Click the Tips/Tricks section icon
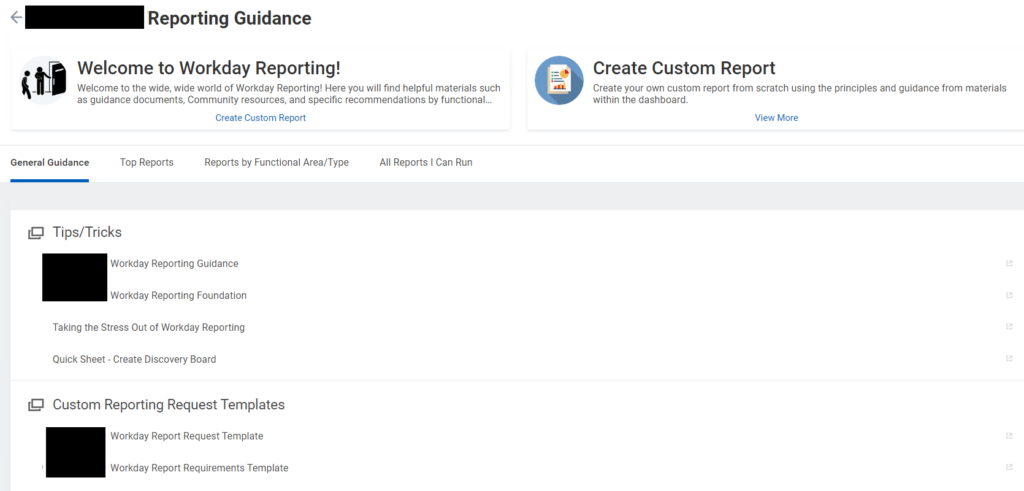Image resolution: width=1024 pixels, height=491 pixels. click(x=35, y=233)
